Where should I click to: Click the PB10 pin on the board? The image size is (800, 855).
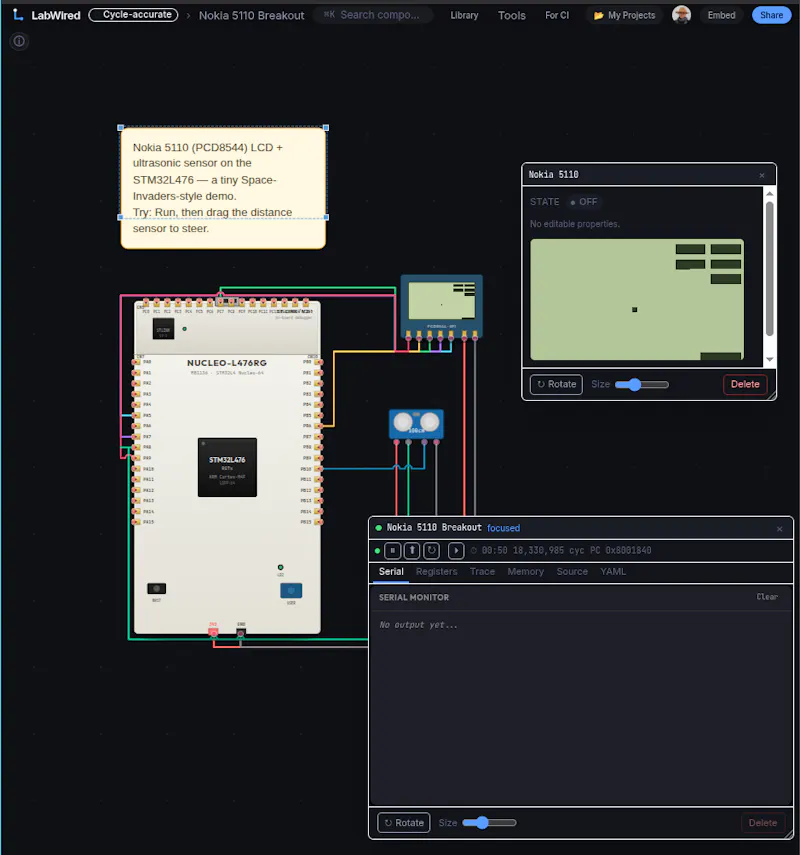click(318, 468)
